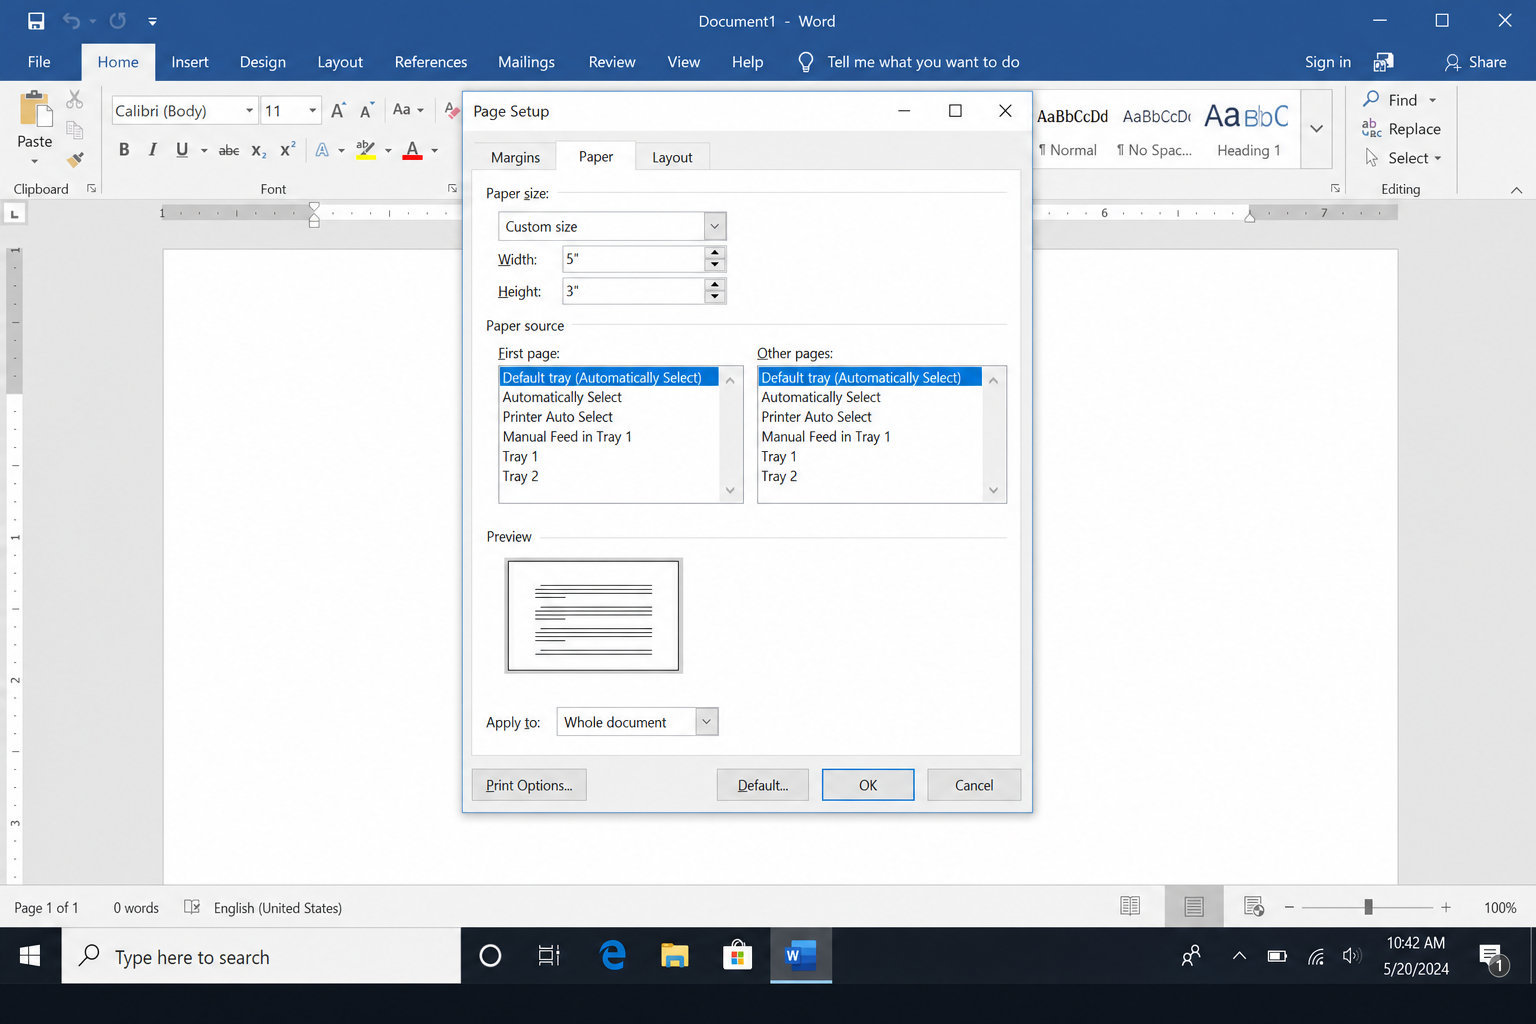Click the Copy icon in Clipboard group

click(75, 129)
